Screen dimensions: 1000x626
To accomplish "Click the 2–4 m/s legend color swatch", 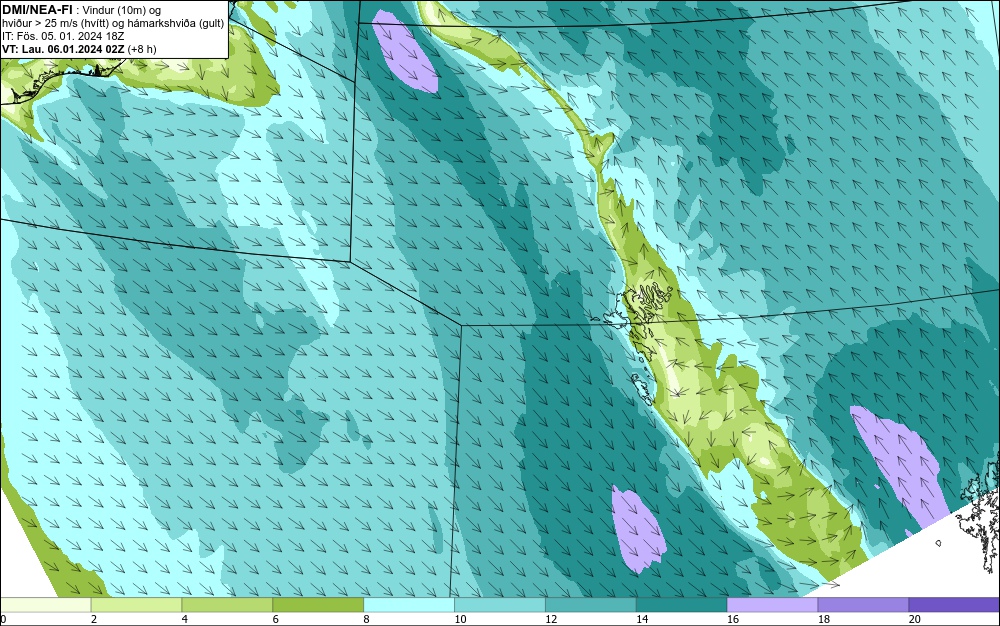I will point(136,605).
